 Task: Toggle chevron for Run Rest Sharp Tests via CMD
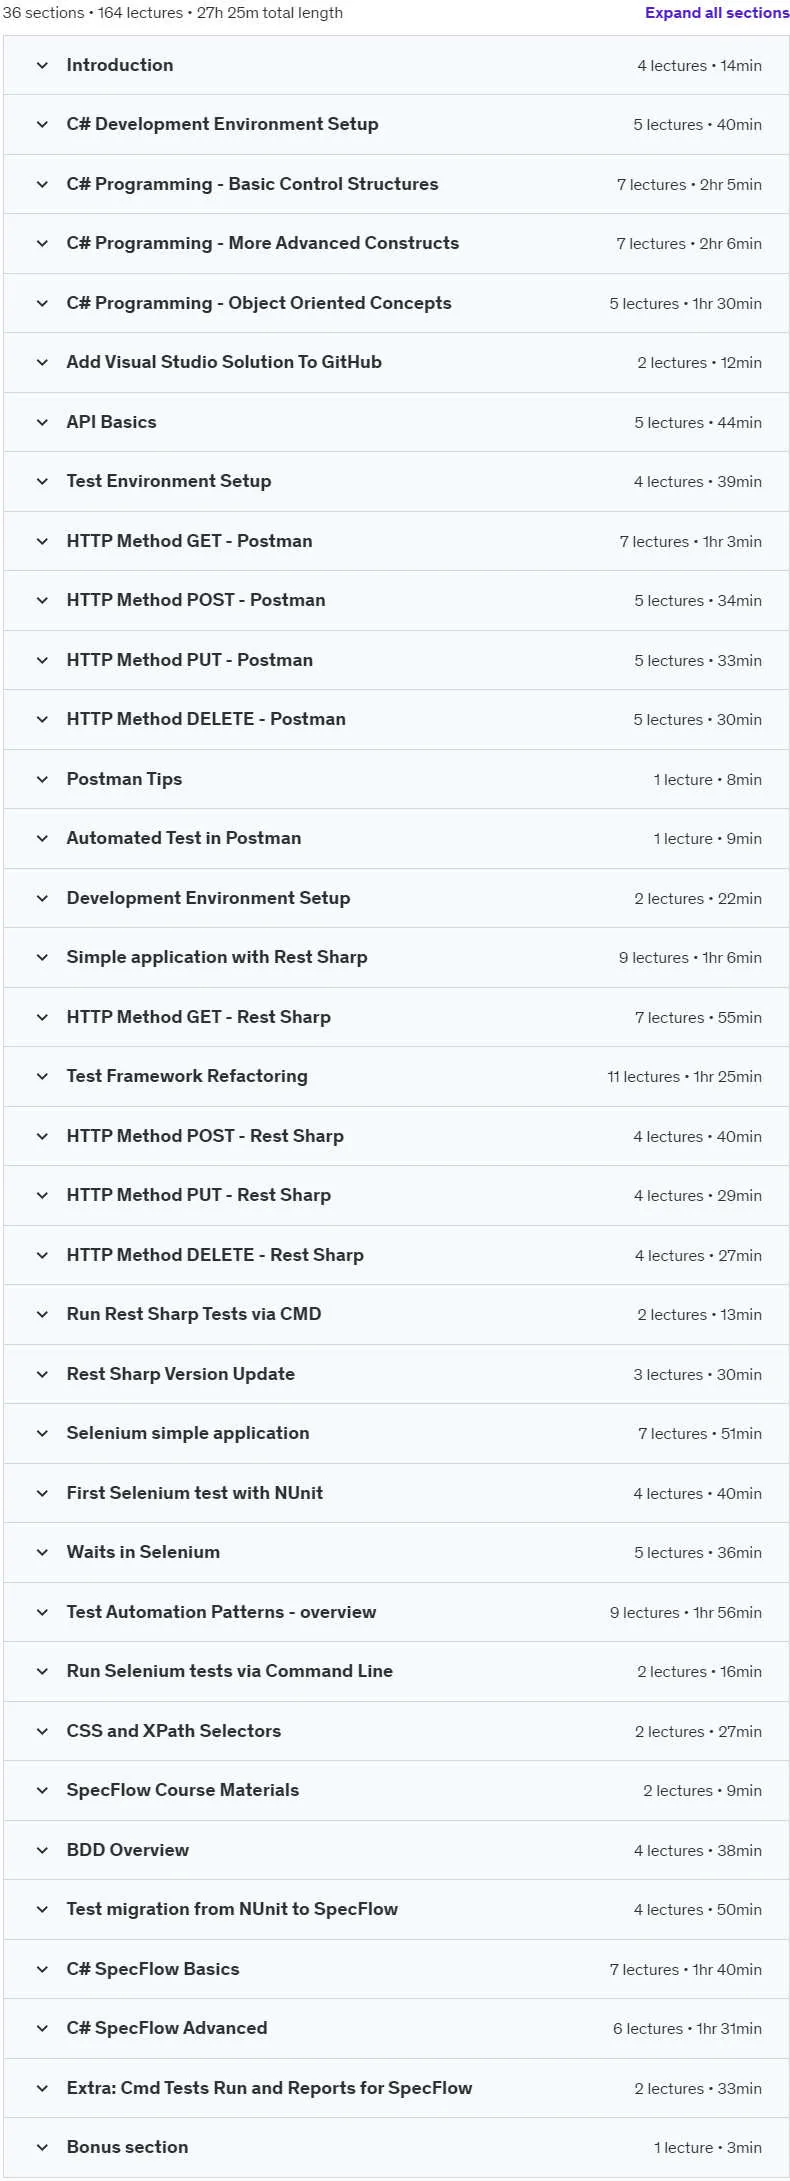coord(42,1315)
